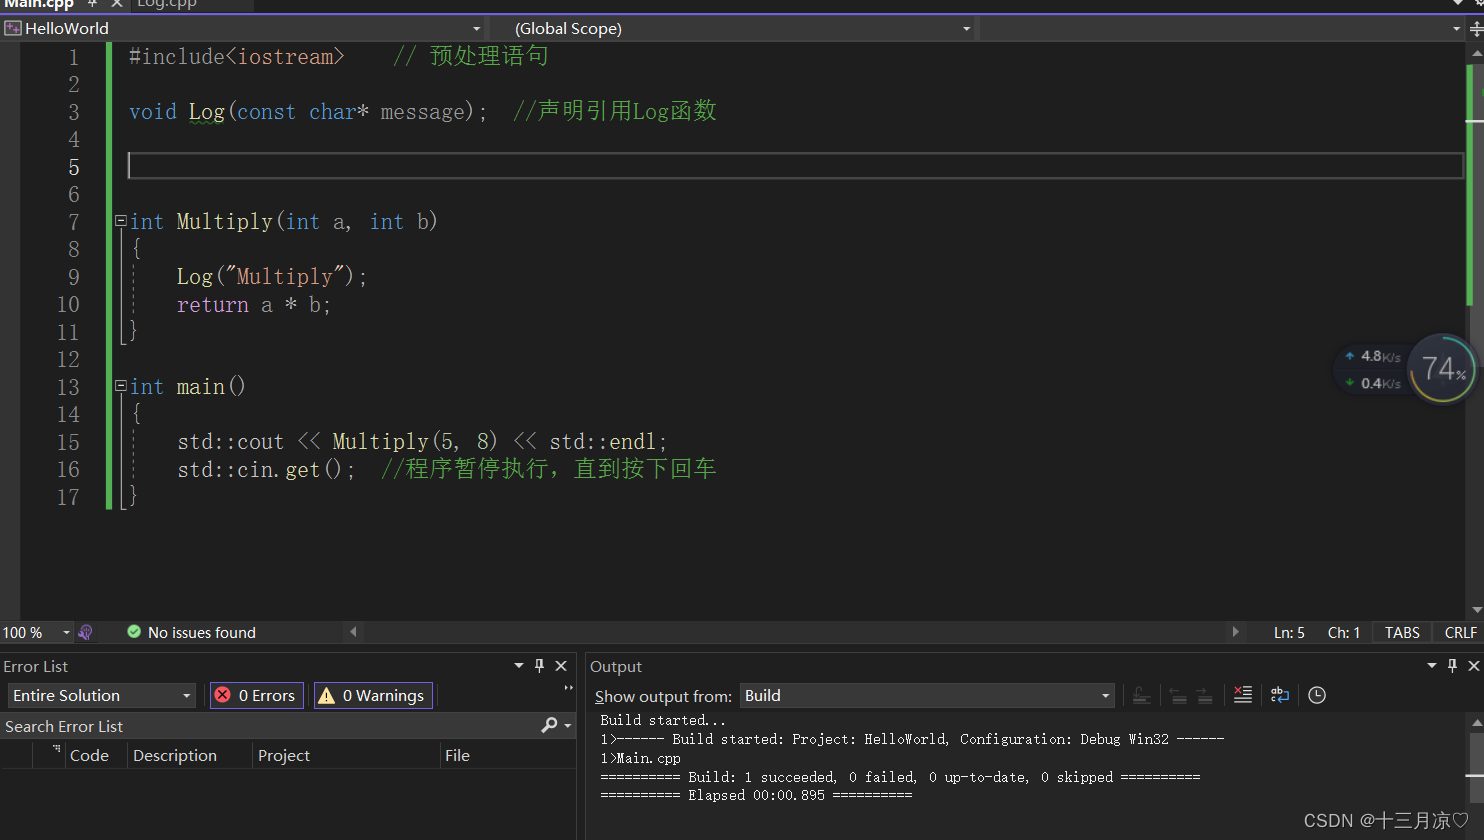Image resolution: width=1484 pixels, height=840 pixels.
Task: Click the Output panel scroll up arrow
Action: (x=1476, y=722)
